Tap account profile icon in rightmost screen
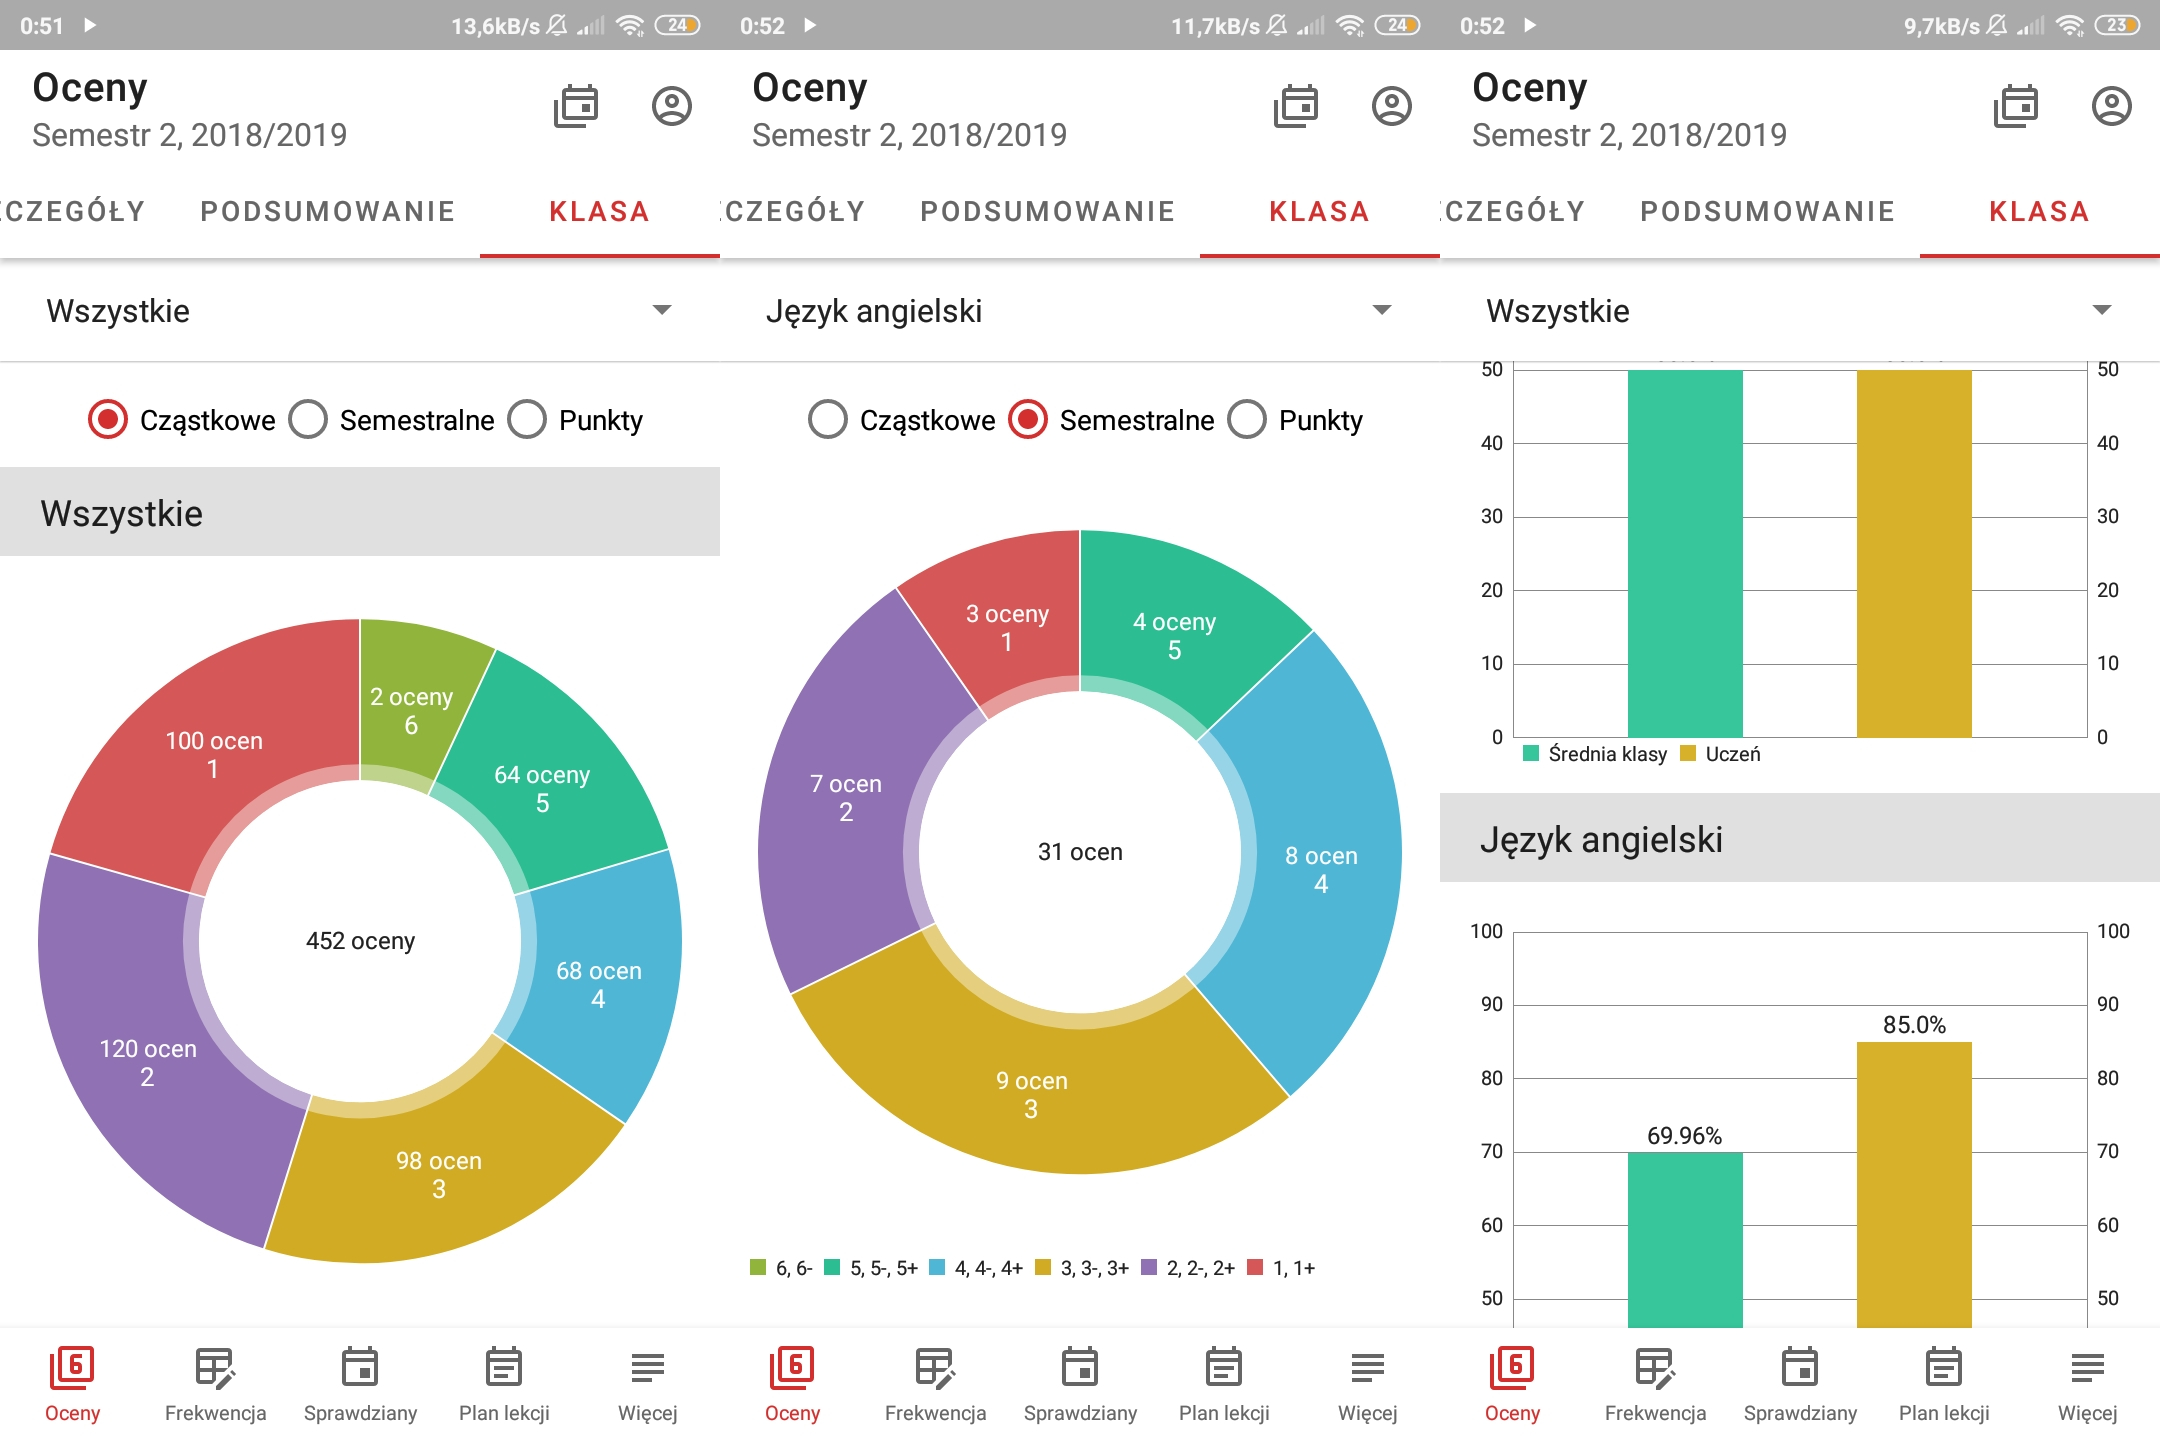The height and width of the screenshot is (1440, 2160). [x=2111, y=106]
